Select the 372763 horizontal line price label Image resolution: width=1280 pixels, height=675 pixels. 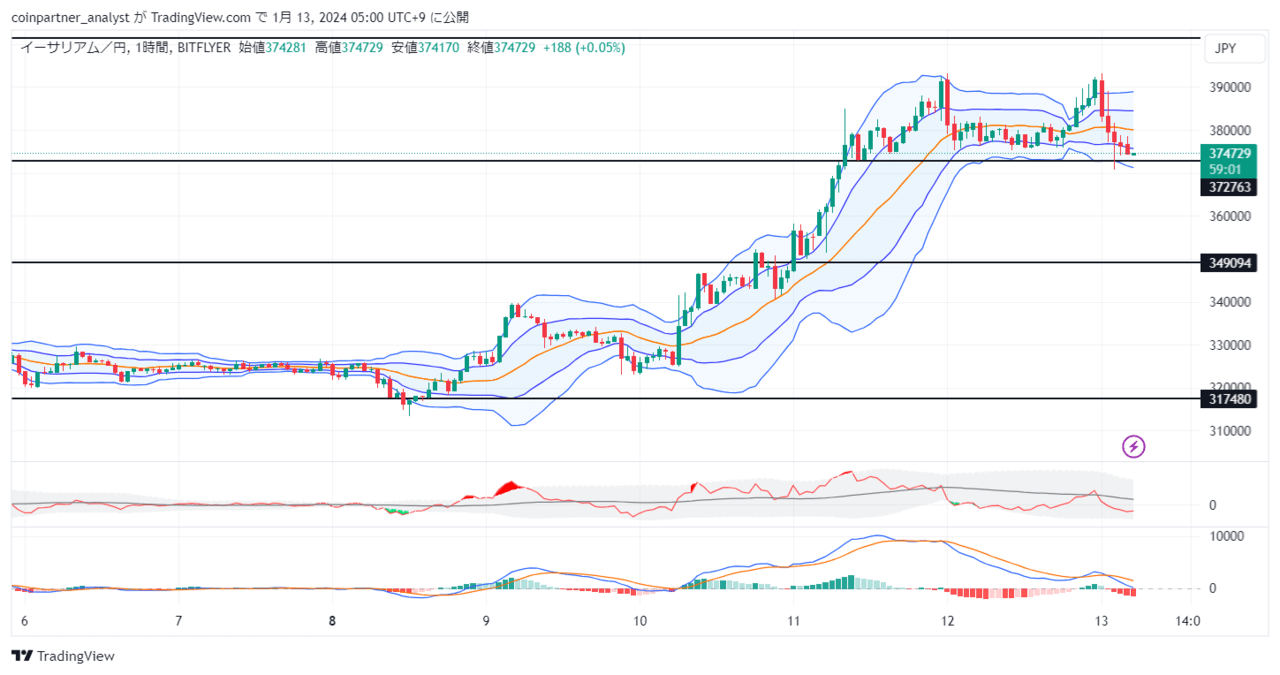pyautogui.click(x=1228, y=187)
